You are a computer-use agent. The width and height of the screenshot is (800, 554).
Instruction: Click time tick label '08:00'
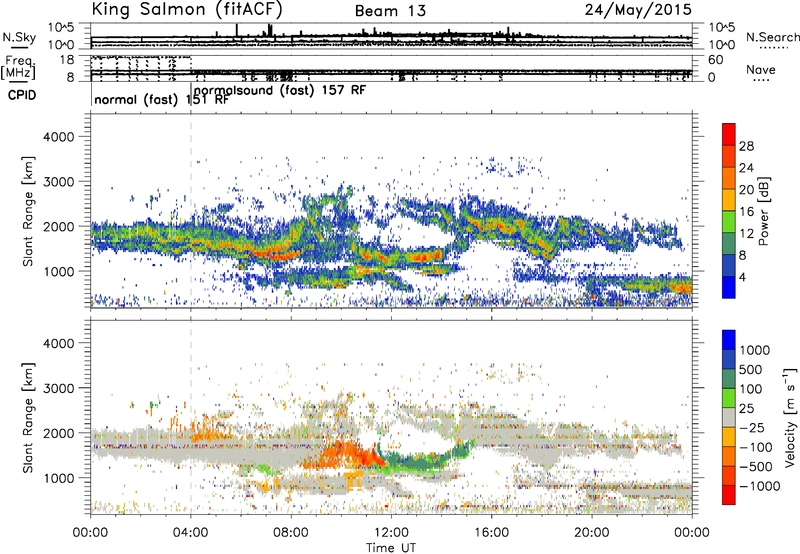(291, 533)
